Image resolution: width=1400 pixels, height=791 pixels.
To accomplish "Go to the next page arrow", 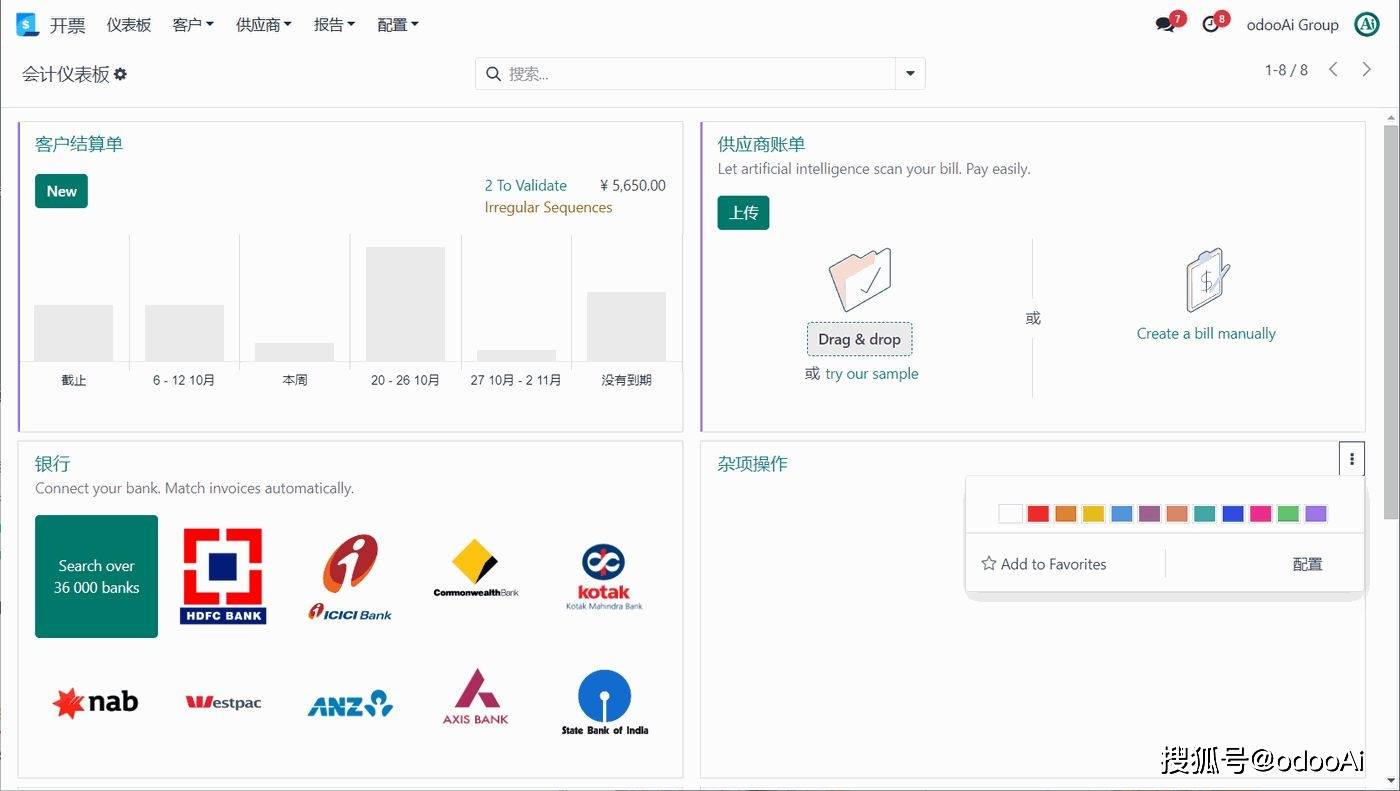I will (x=1367, y=69).
